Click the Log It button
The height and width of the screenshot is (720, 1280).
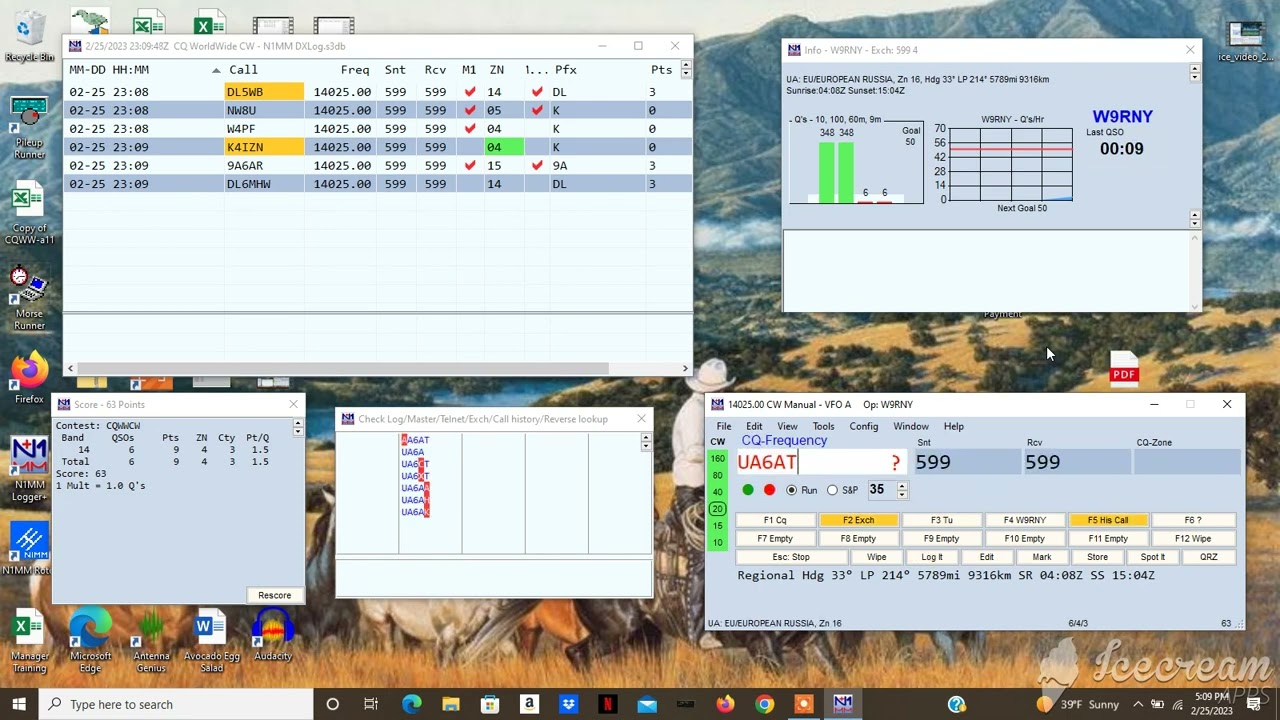tap(931, 557)
